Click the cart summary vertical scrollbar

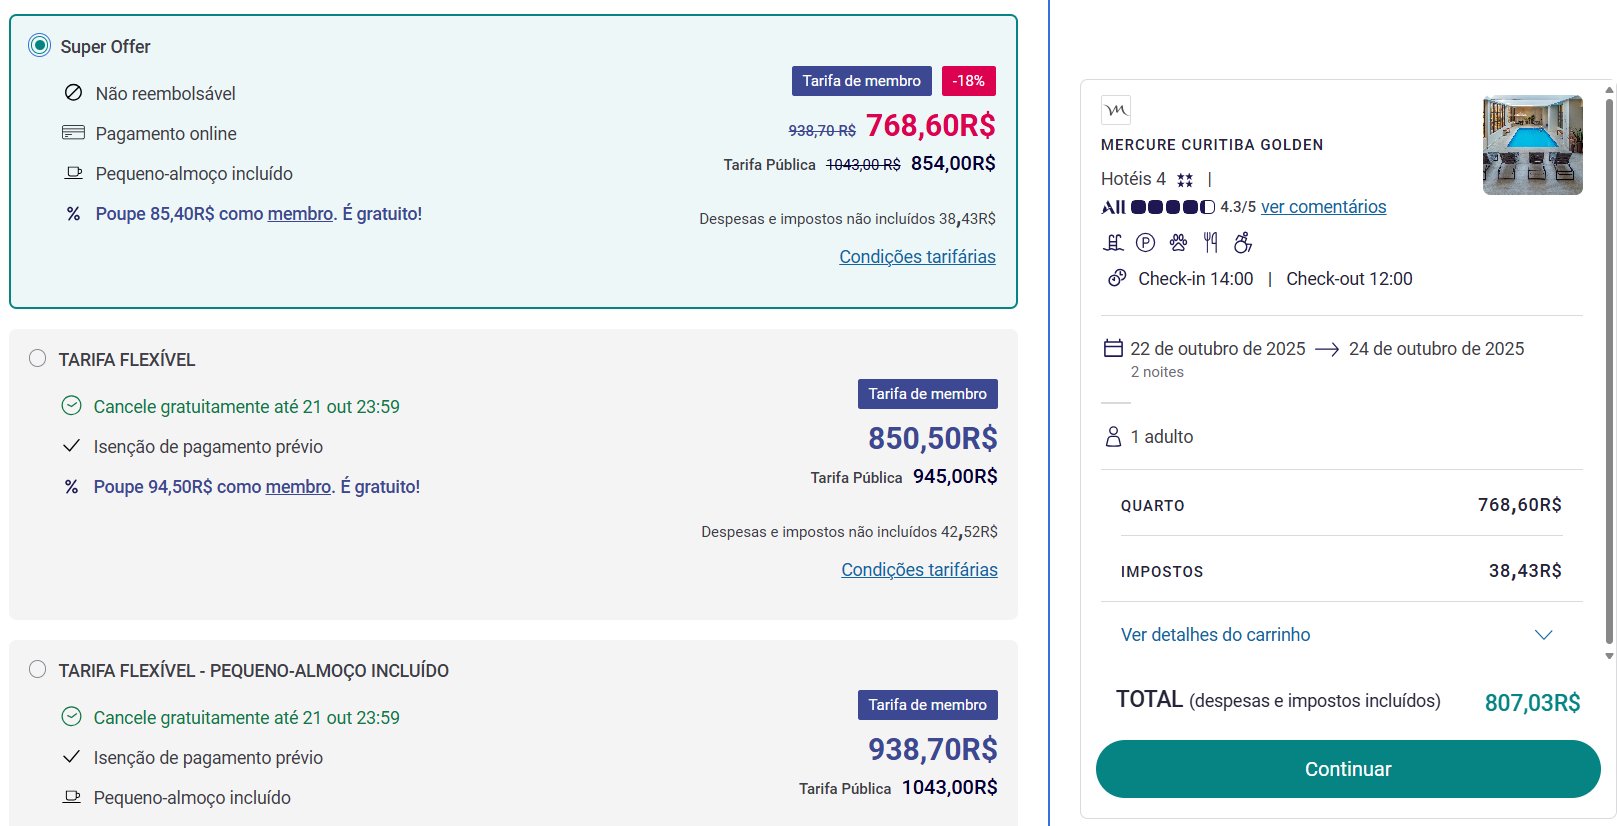1609,370
